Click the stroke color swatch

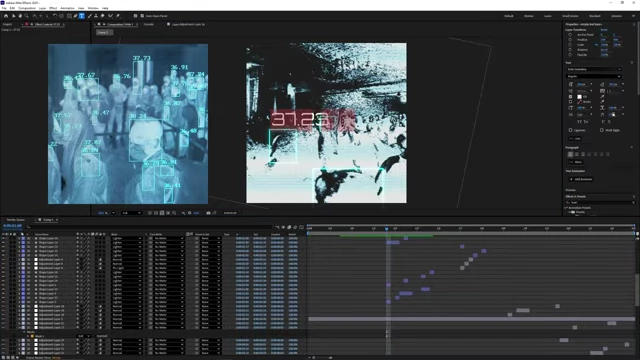(x=580, y=102)
